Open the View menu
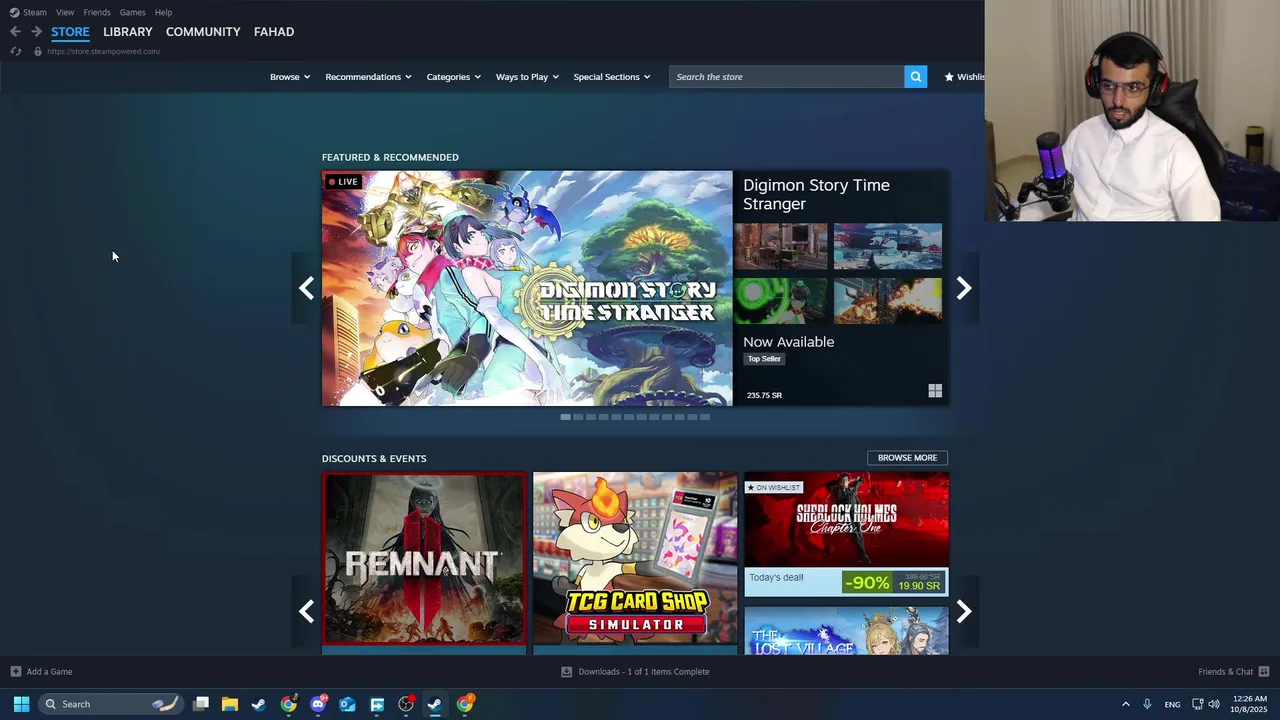Screen dimensions: 1280x720 pos(65,12)
